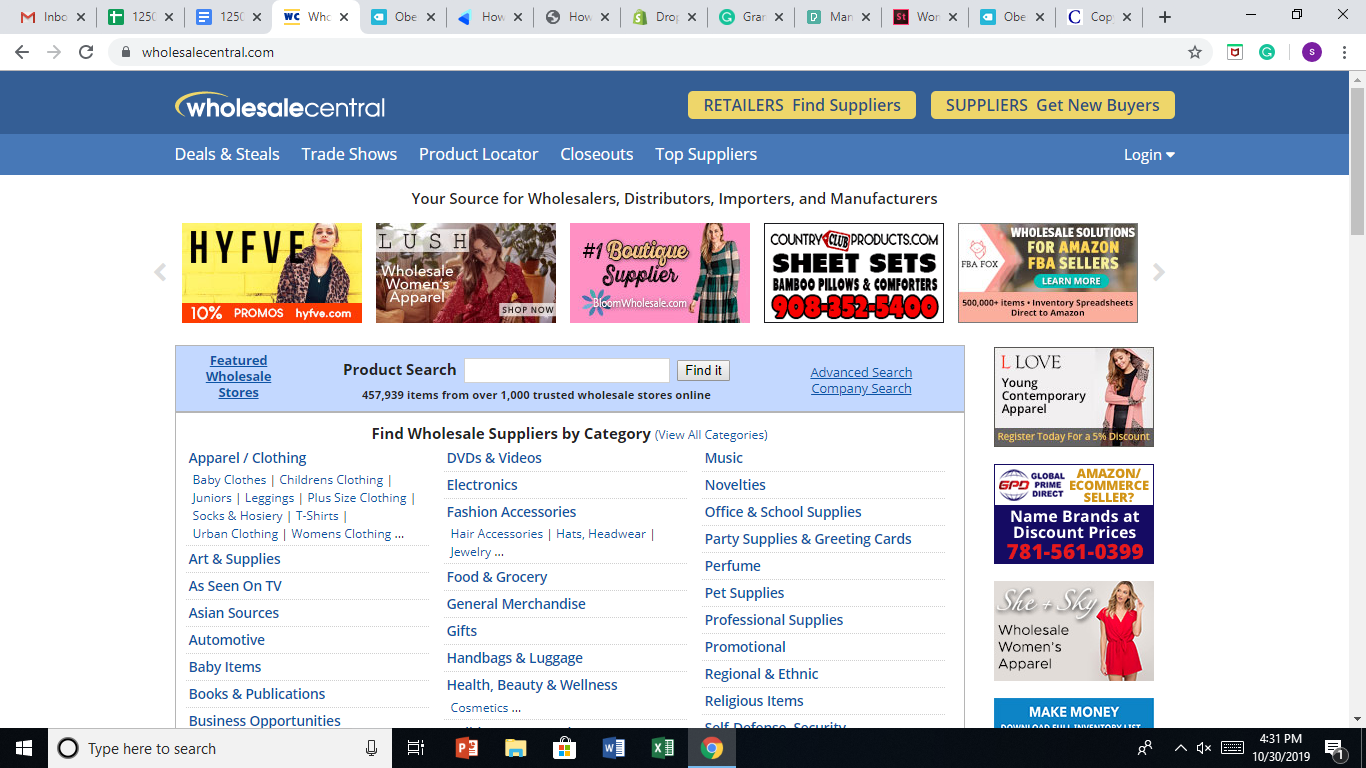Open Product Locator in navigation bar
1366x768 pixels.
pyautogui.click(x=478, y=154)
